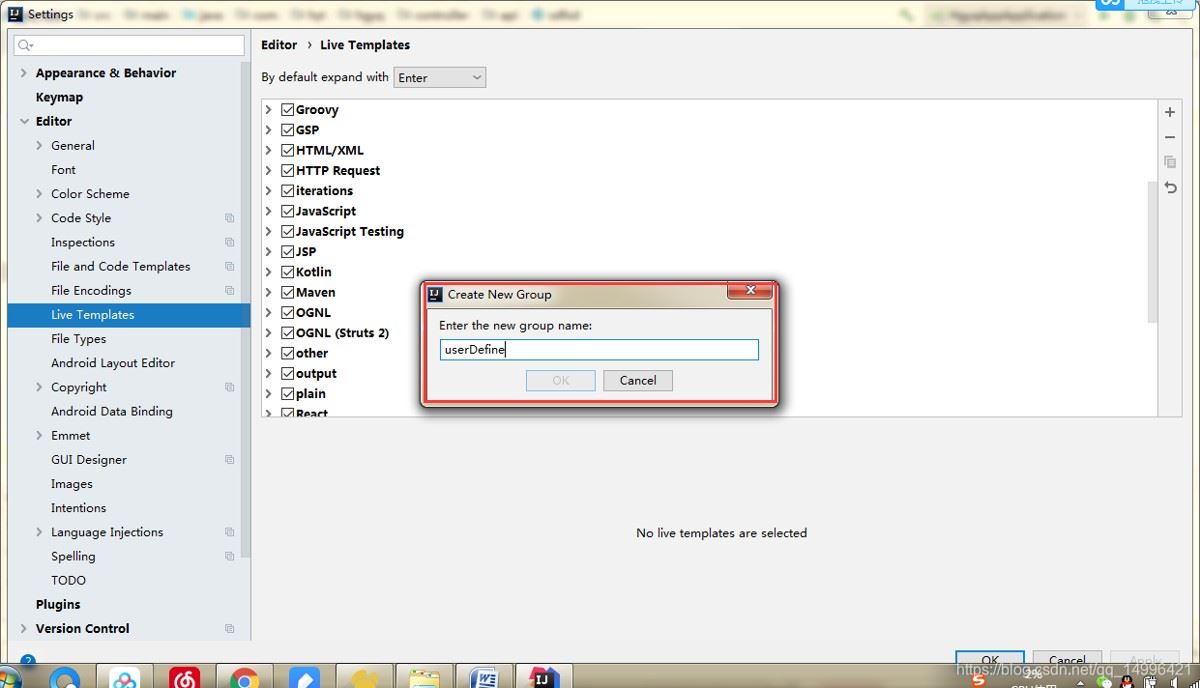
Task: Expand the OGNL template group
Action: pyautogui.click(x=269, y=313)
